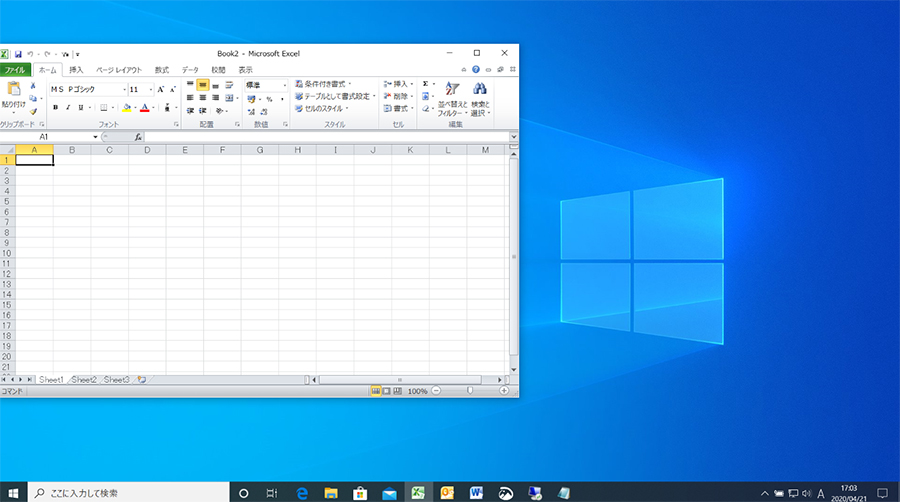Click the Sort & Filter (並べ替えとフィルター) icon
This screenshot has height=502, width=900.
point(452,90)
